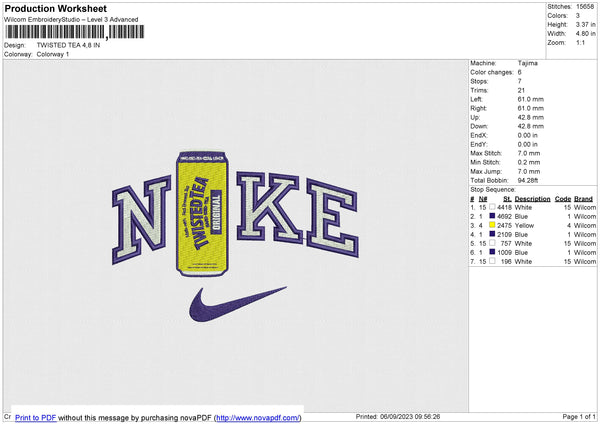Select the Stitches count 15658
Image resolution: width=600 pixels, height=424 pixels.
[585, 7]
